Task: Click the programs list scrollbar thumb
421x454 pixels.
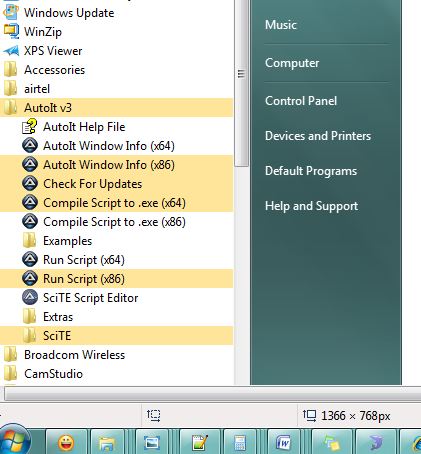Action: 241,83
